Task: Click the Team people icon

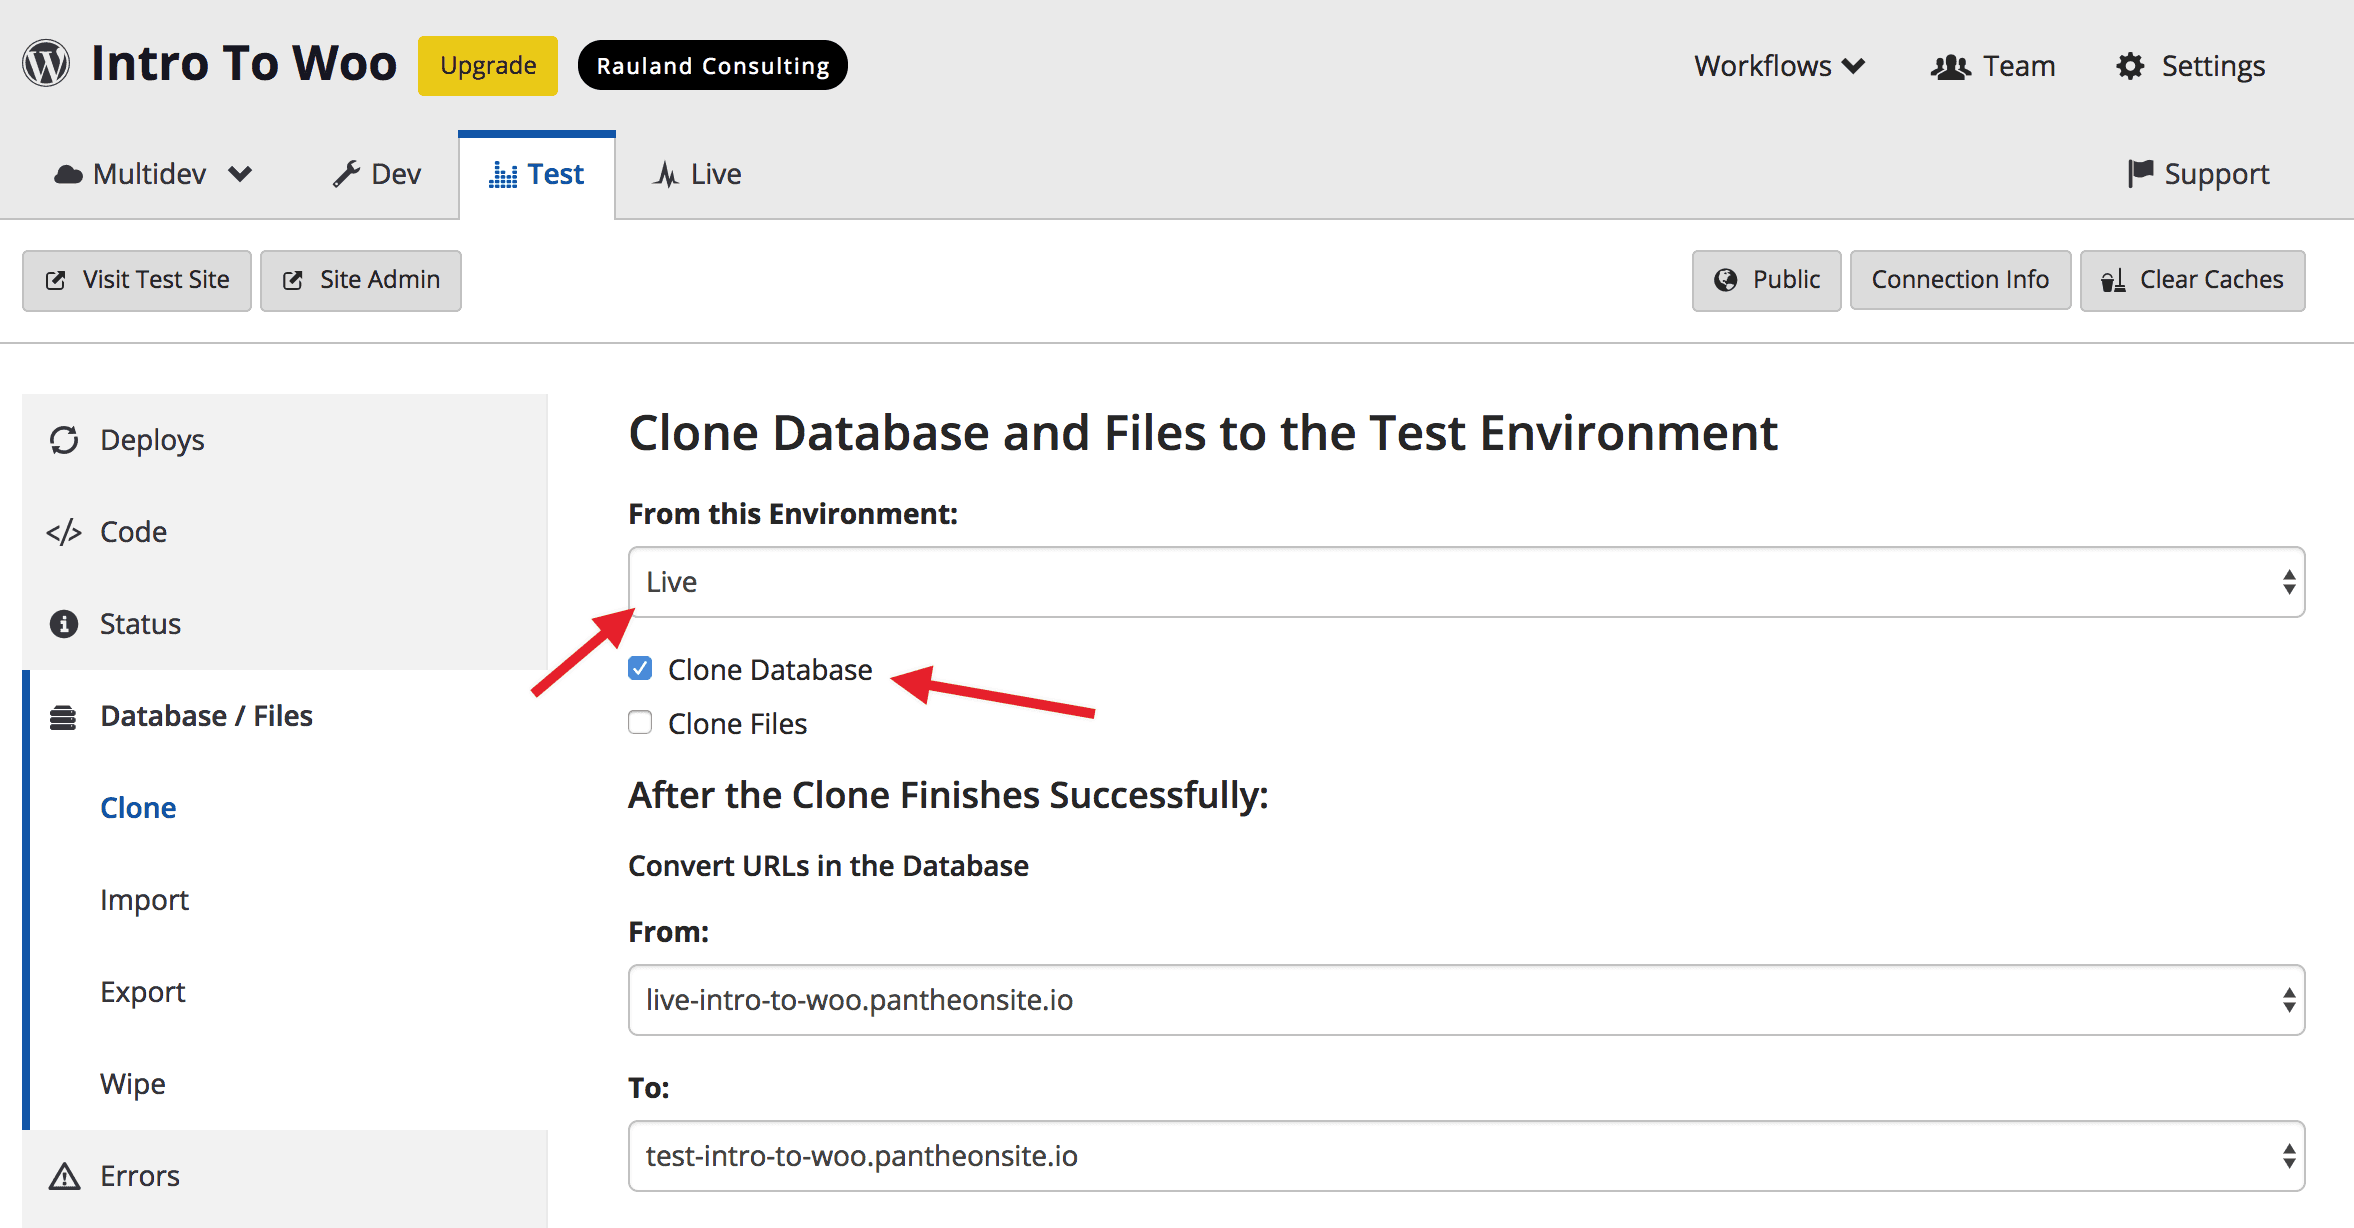Action: click(1950, 67)
